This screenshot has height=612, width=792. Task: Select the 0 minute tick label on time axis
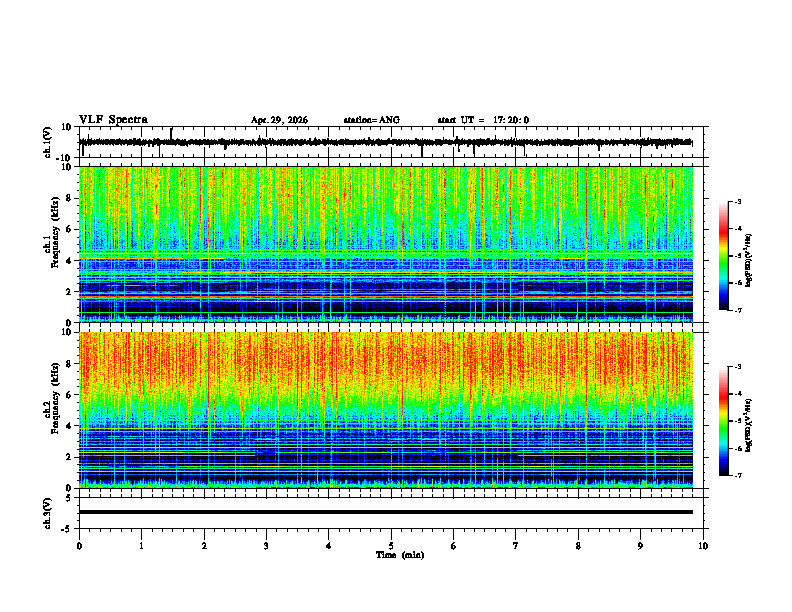(79, 546)
